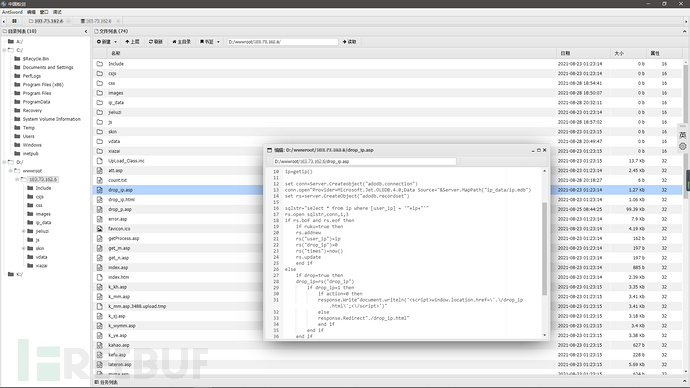Collapse the C:/ drive node
The image size is (690, 388).
click(4, 50)
